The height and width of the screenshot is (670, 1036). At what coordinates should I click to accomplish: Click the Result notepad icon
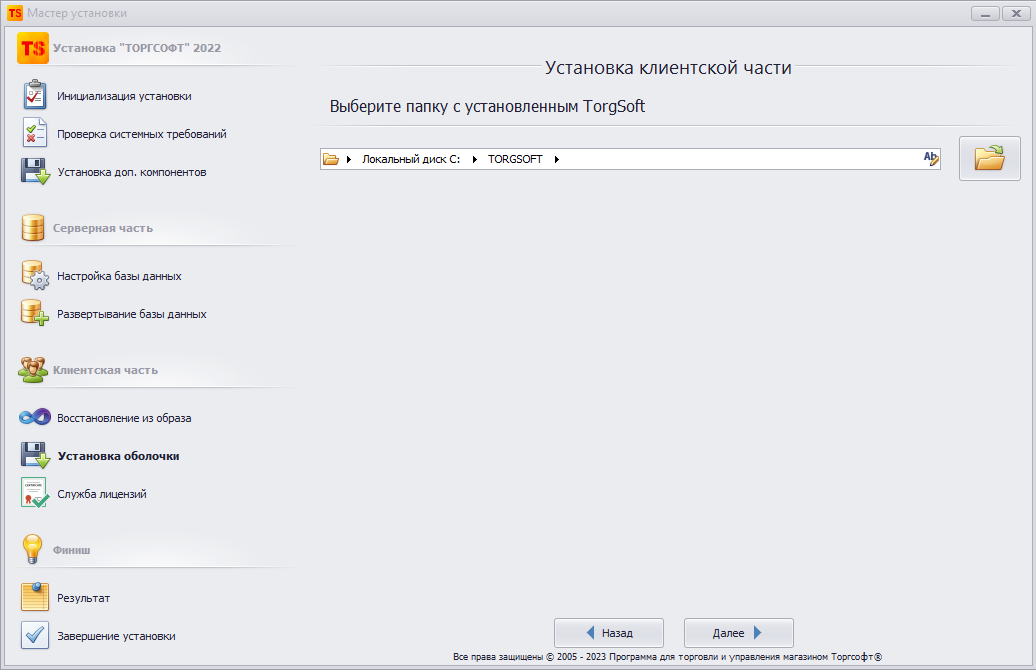34,597
